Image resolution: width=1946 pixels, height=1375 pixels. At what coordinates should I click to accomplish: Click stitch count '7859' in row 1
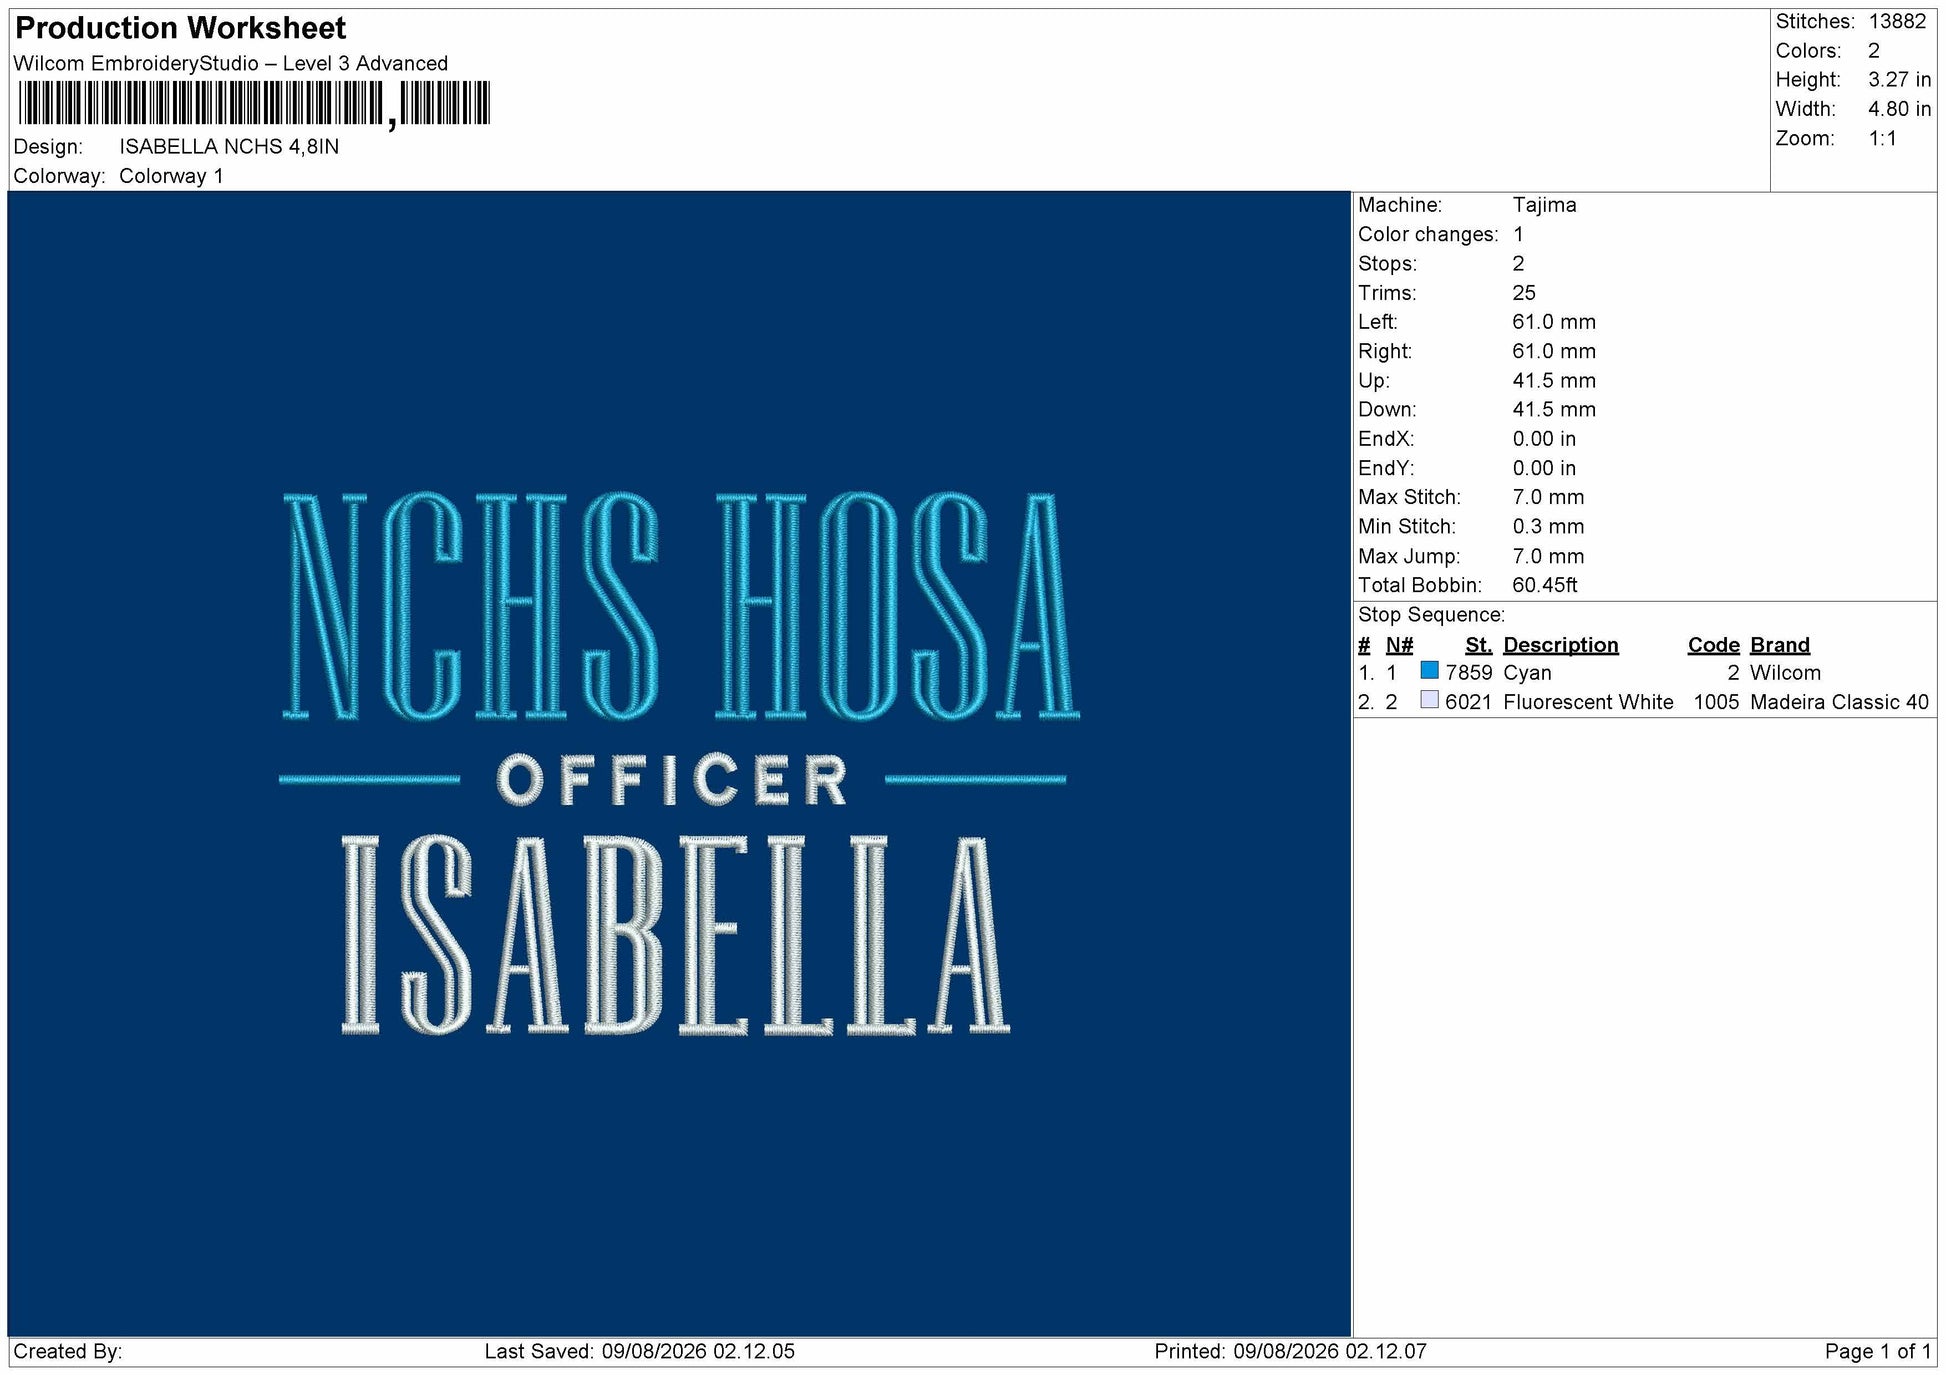point(1468,673)
